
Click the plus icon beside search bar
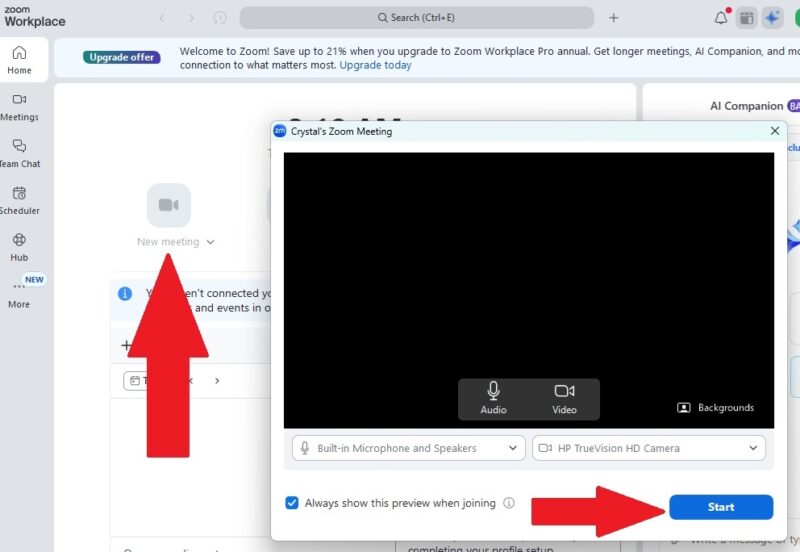point(614,18)
